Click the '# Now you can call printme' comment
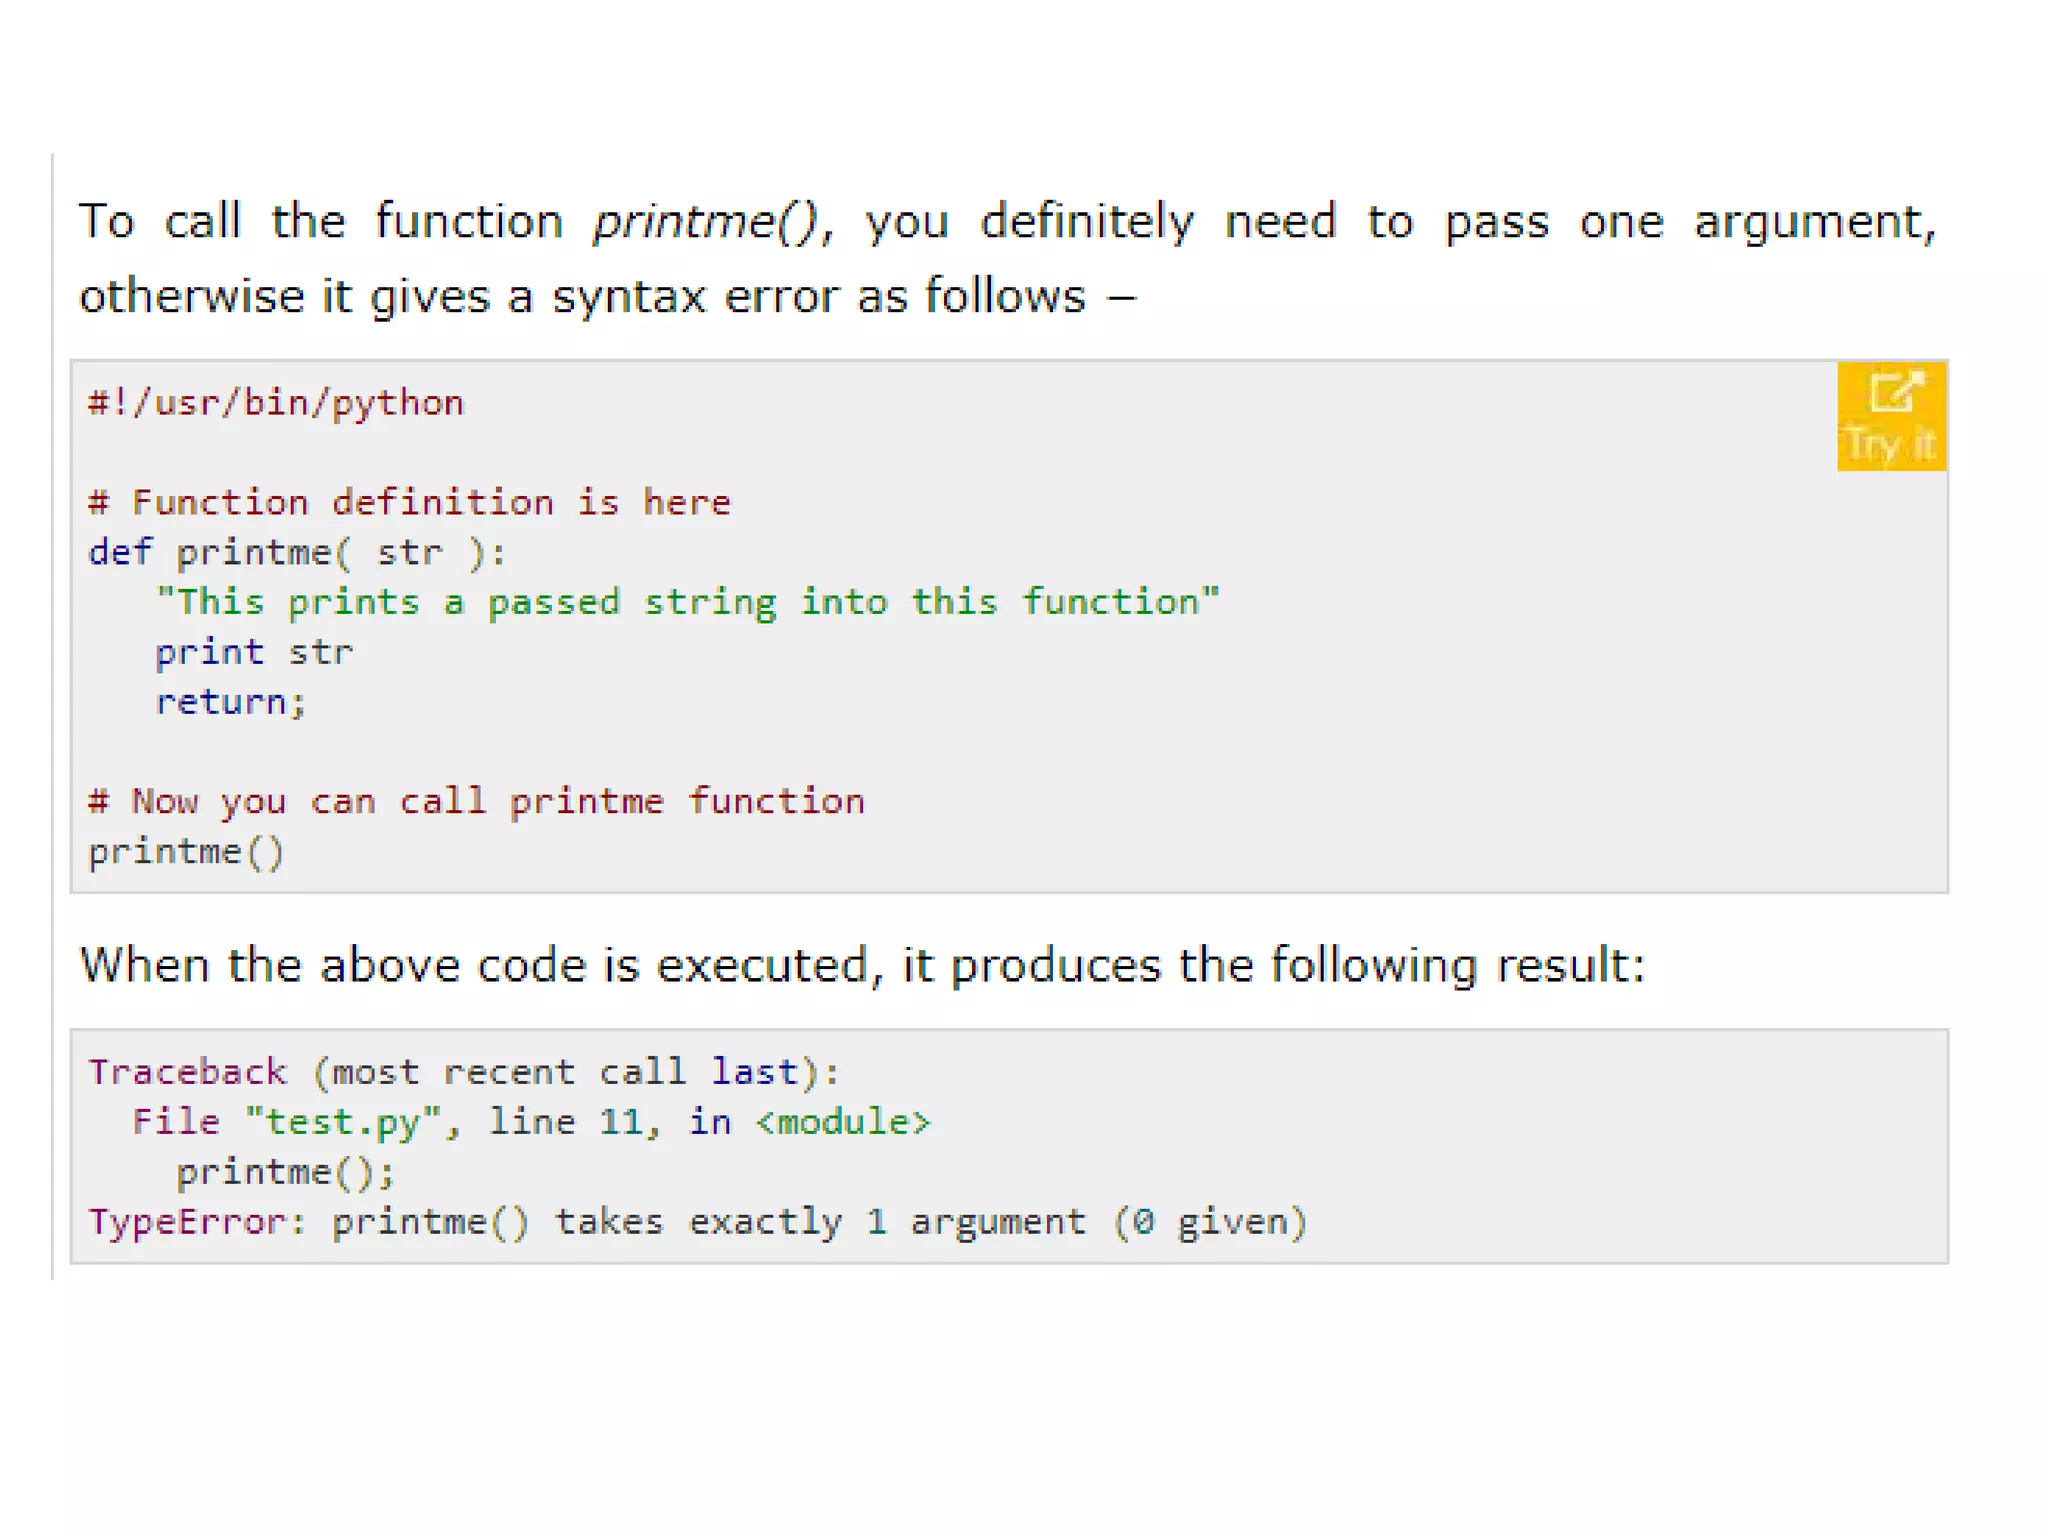The image size is (2048, 1536). pyautogui.click(x=476, y=802)
